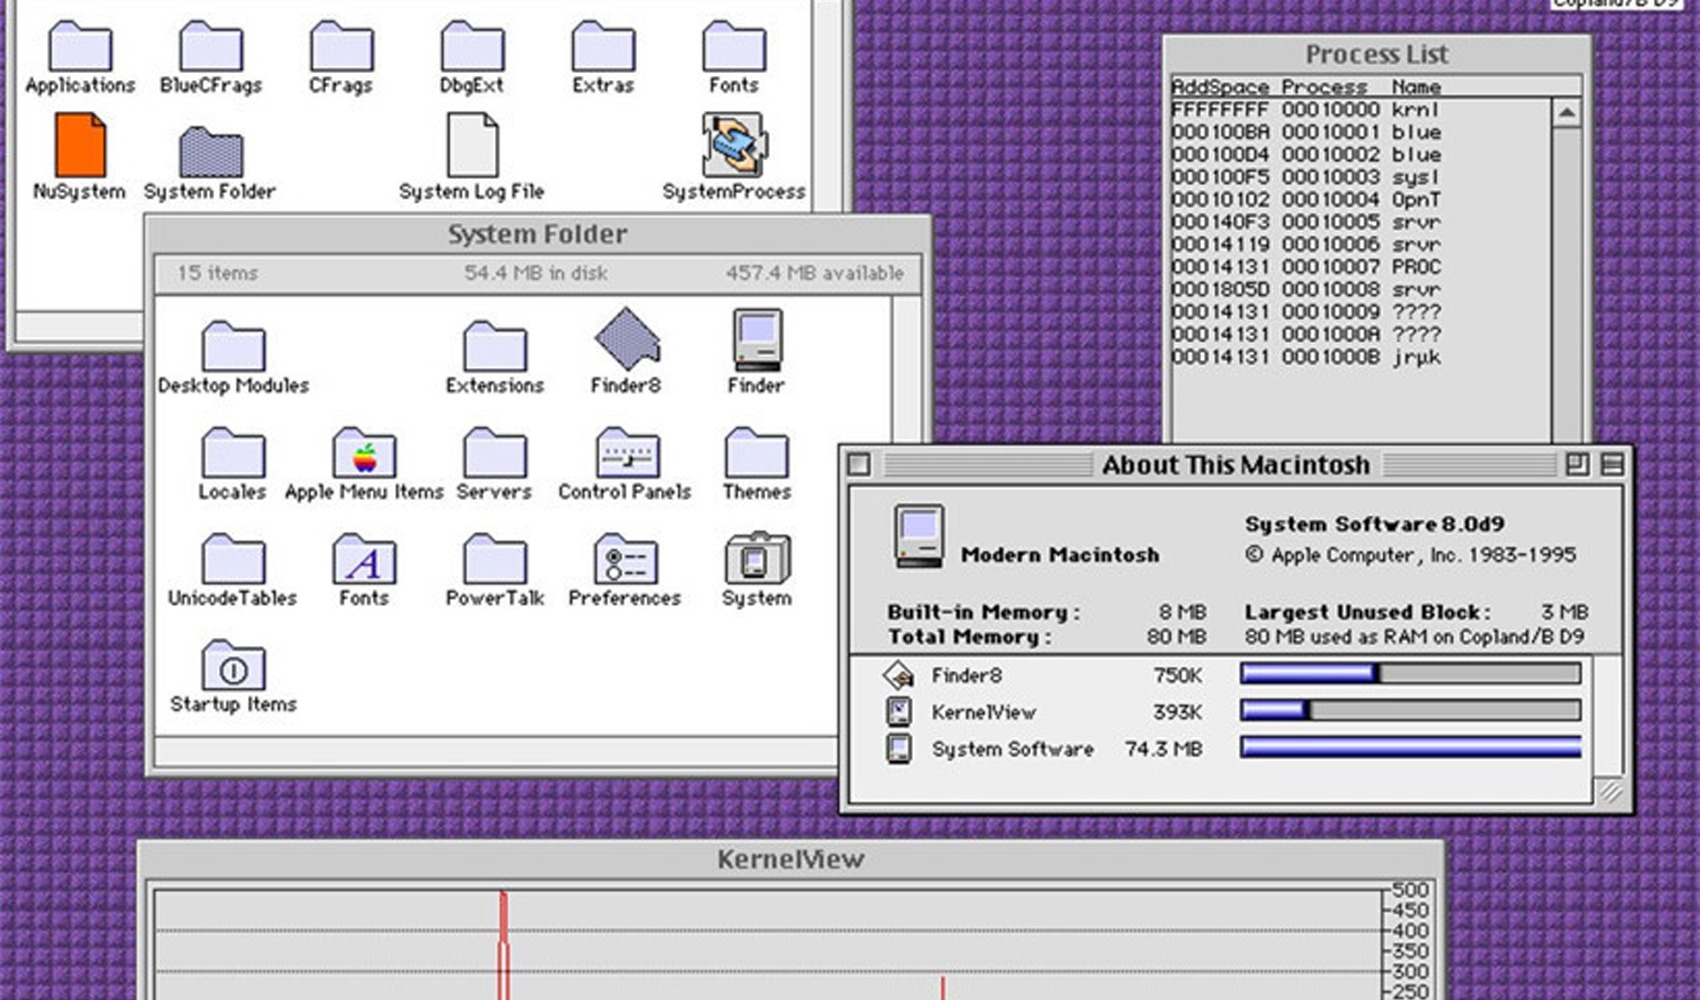Click the Apple Computer copyright line

pos(1411,555)
